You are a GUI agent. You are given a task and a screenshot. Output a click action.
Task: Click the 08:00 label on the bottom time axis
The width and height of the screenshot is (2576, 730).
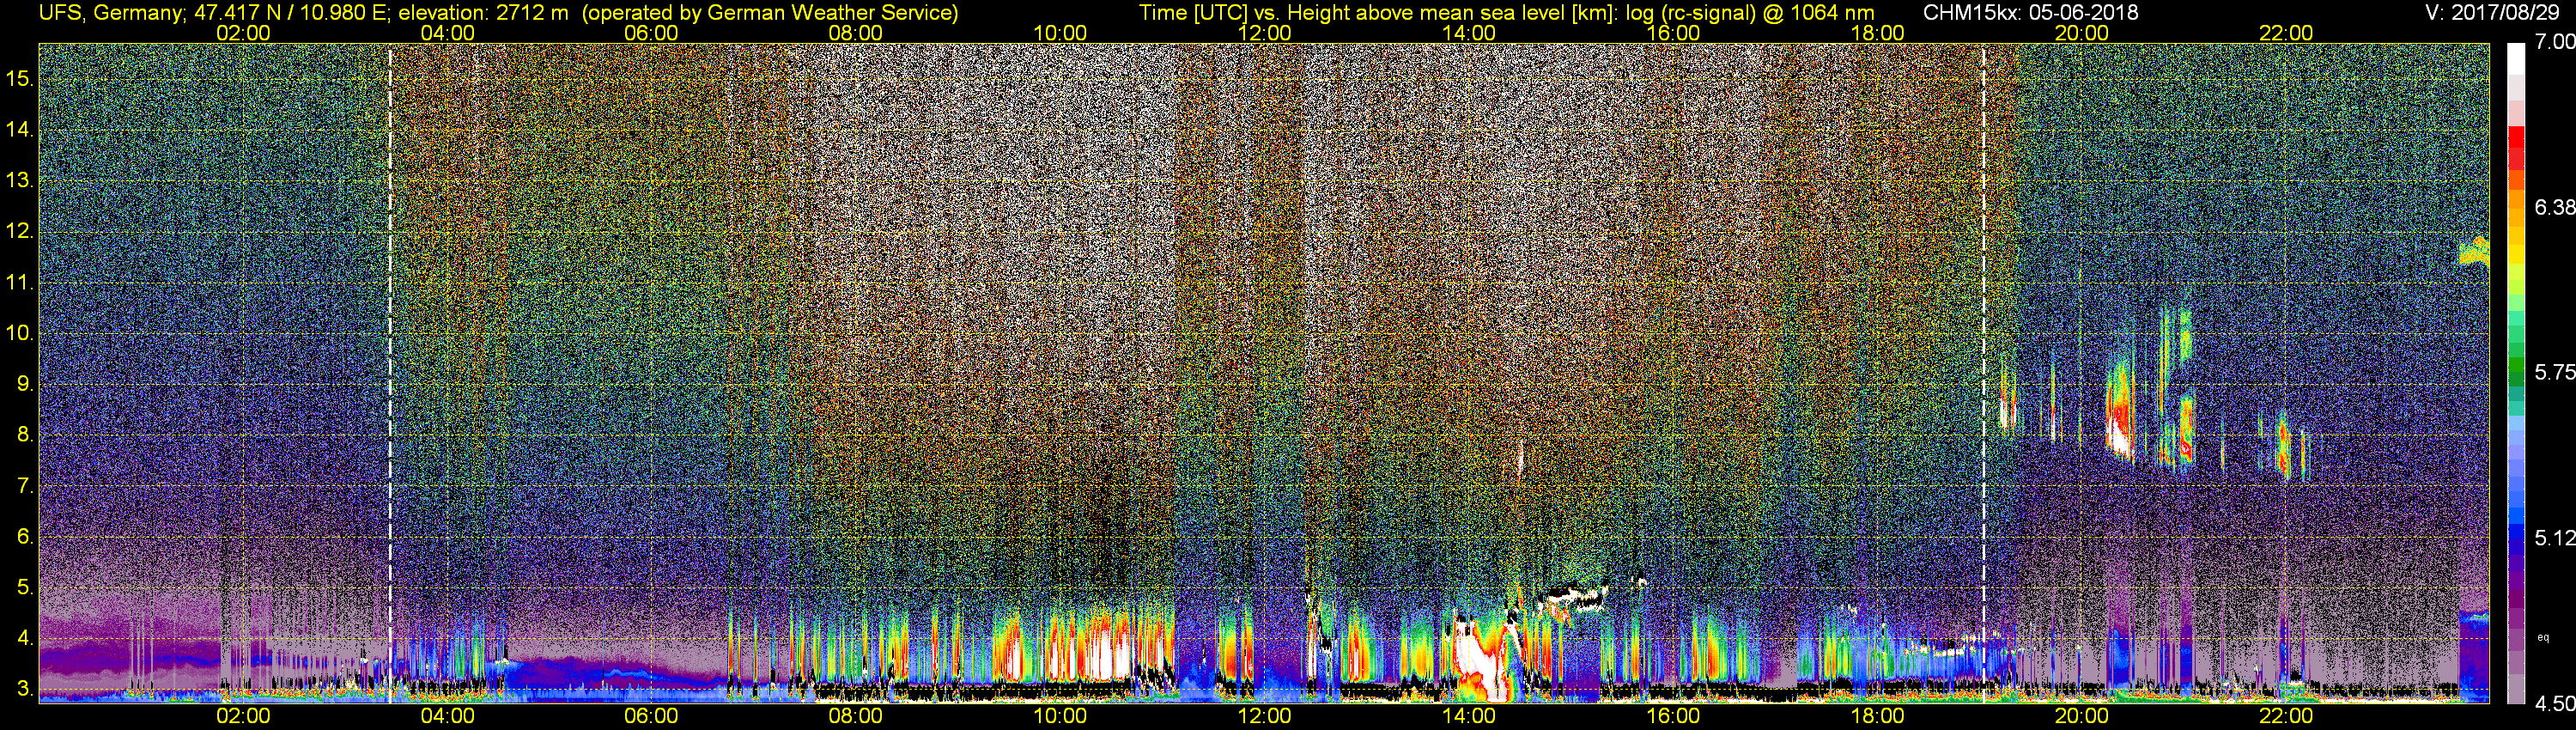[856, 716]
